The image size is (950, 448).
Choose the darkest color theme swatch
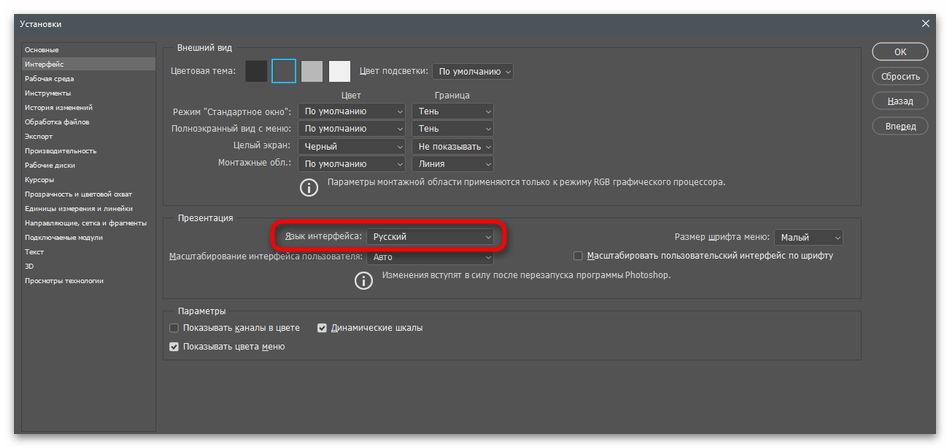pyautogui.click(x=257, y=71)
